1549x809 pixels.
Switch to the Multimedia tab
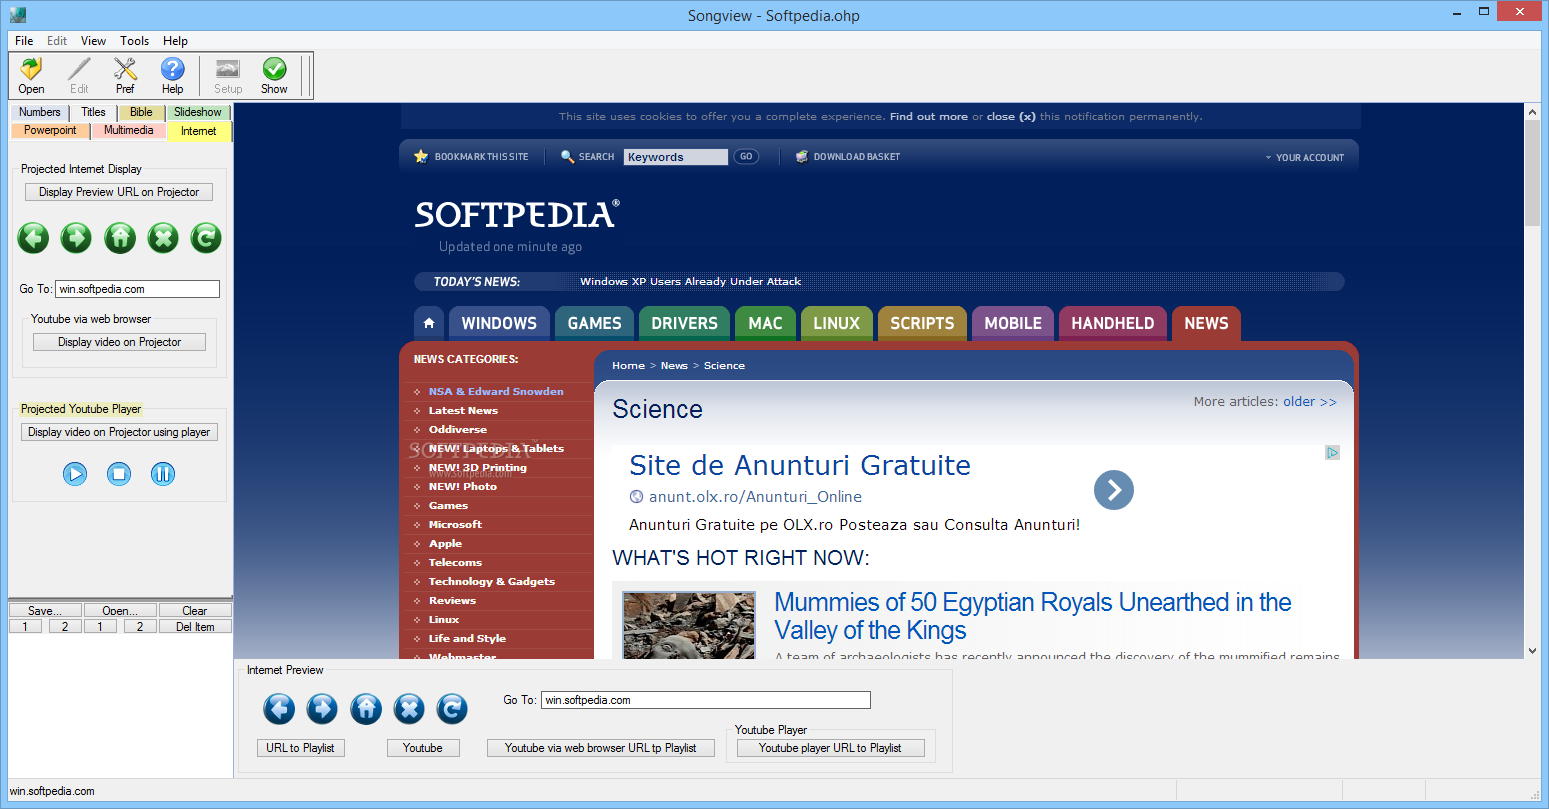[x=129, y=130]
